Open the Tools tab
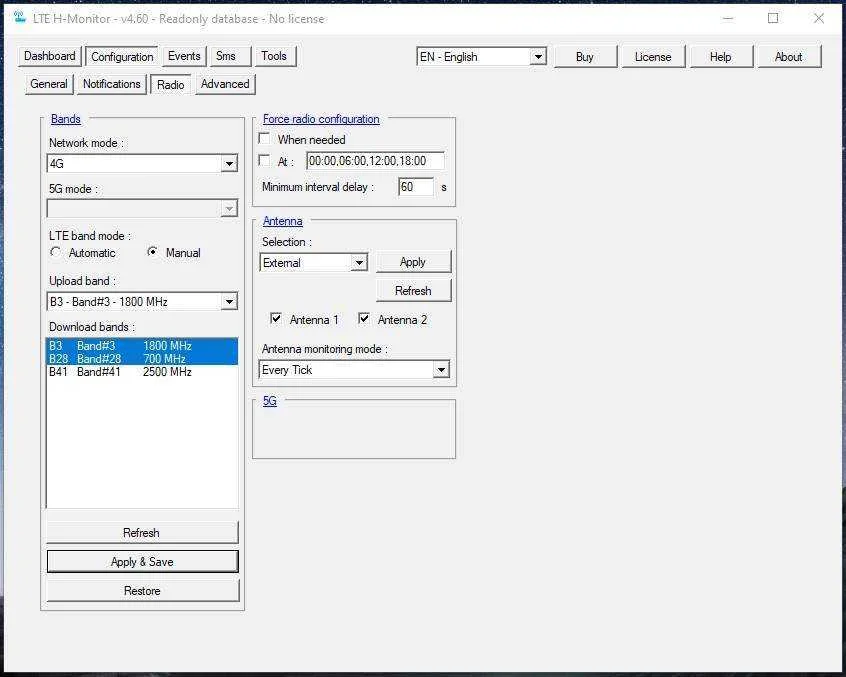 click(274, 56)
